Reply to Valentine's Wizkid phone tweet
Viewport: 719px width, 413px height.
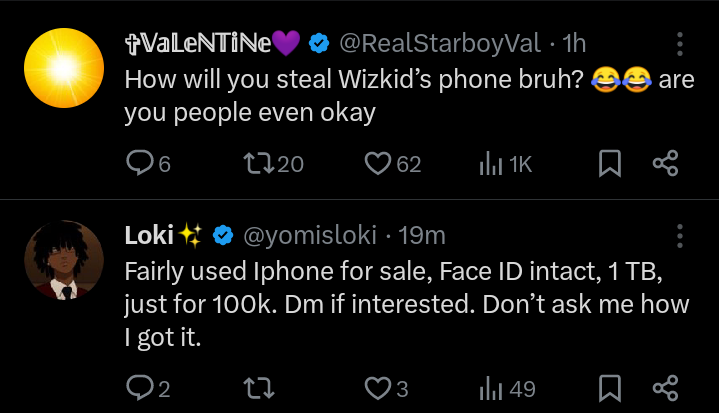[148, 163]
